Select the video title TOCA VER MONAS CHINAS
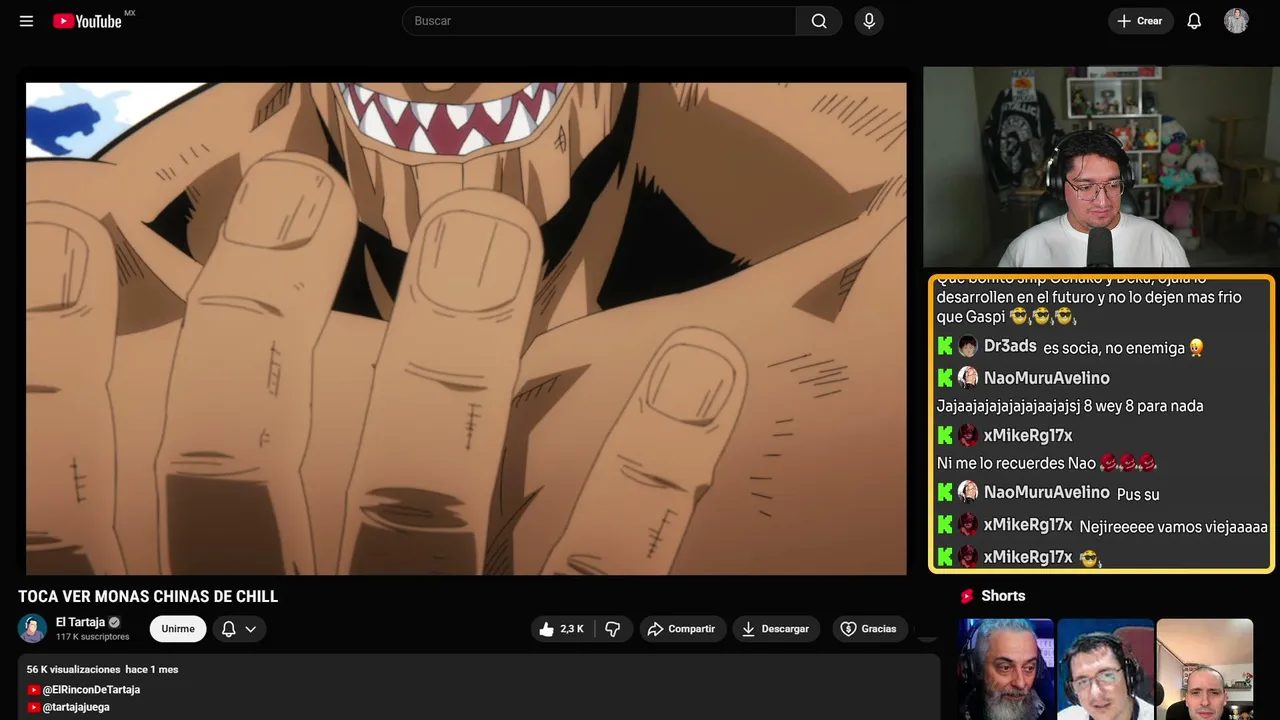Viewport: 1280px width, 720px height. (148, 597)
